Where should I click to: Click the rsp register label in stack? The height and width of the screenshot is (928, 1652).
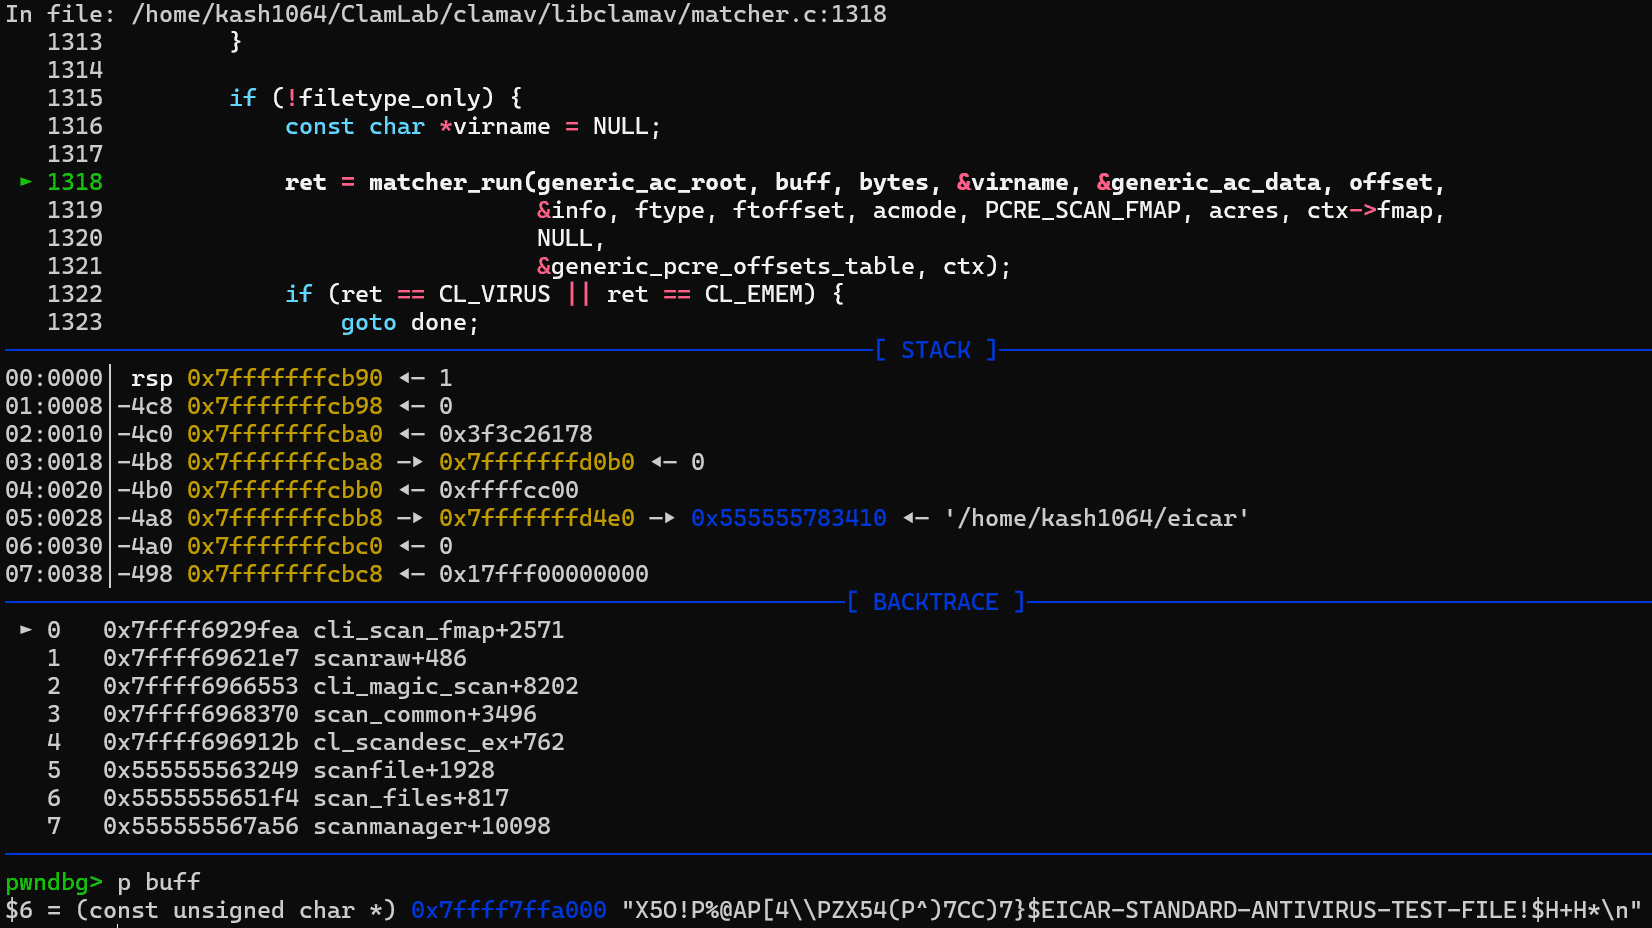(151, 378)
